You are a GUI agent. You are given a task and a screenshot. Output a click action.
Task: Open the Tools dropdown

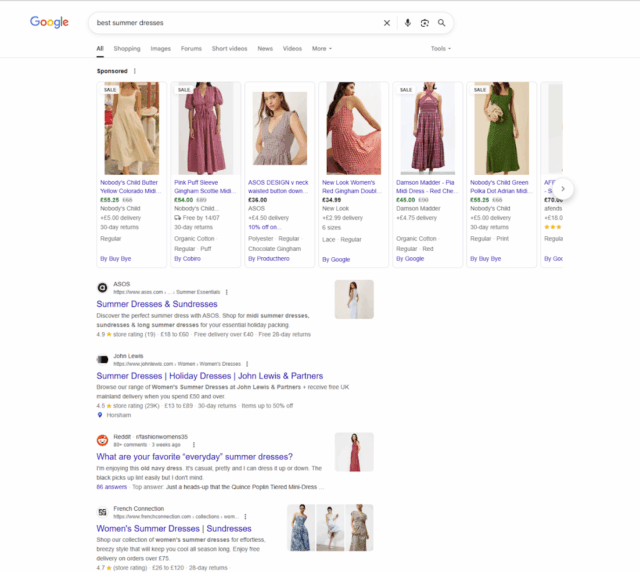point(441,49)
